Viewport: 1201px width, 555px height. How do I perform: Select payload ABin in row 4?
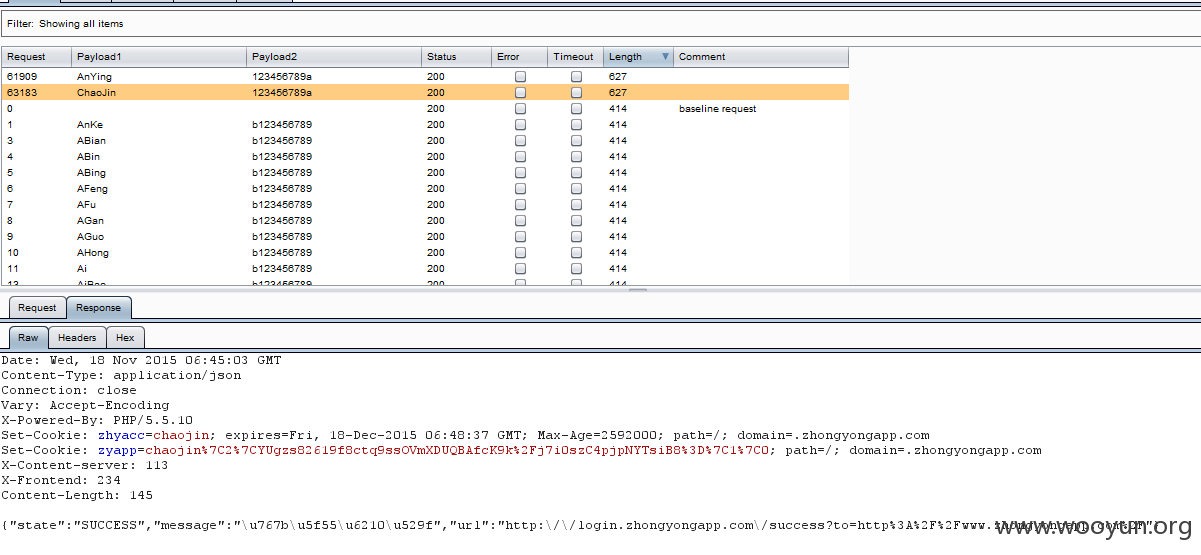[x=88, y=157]
